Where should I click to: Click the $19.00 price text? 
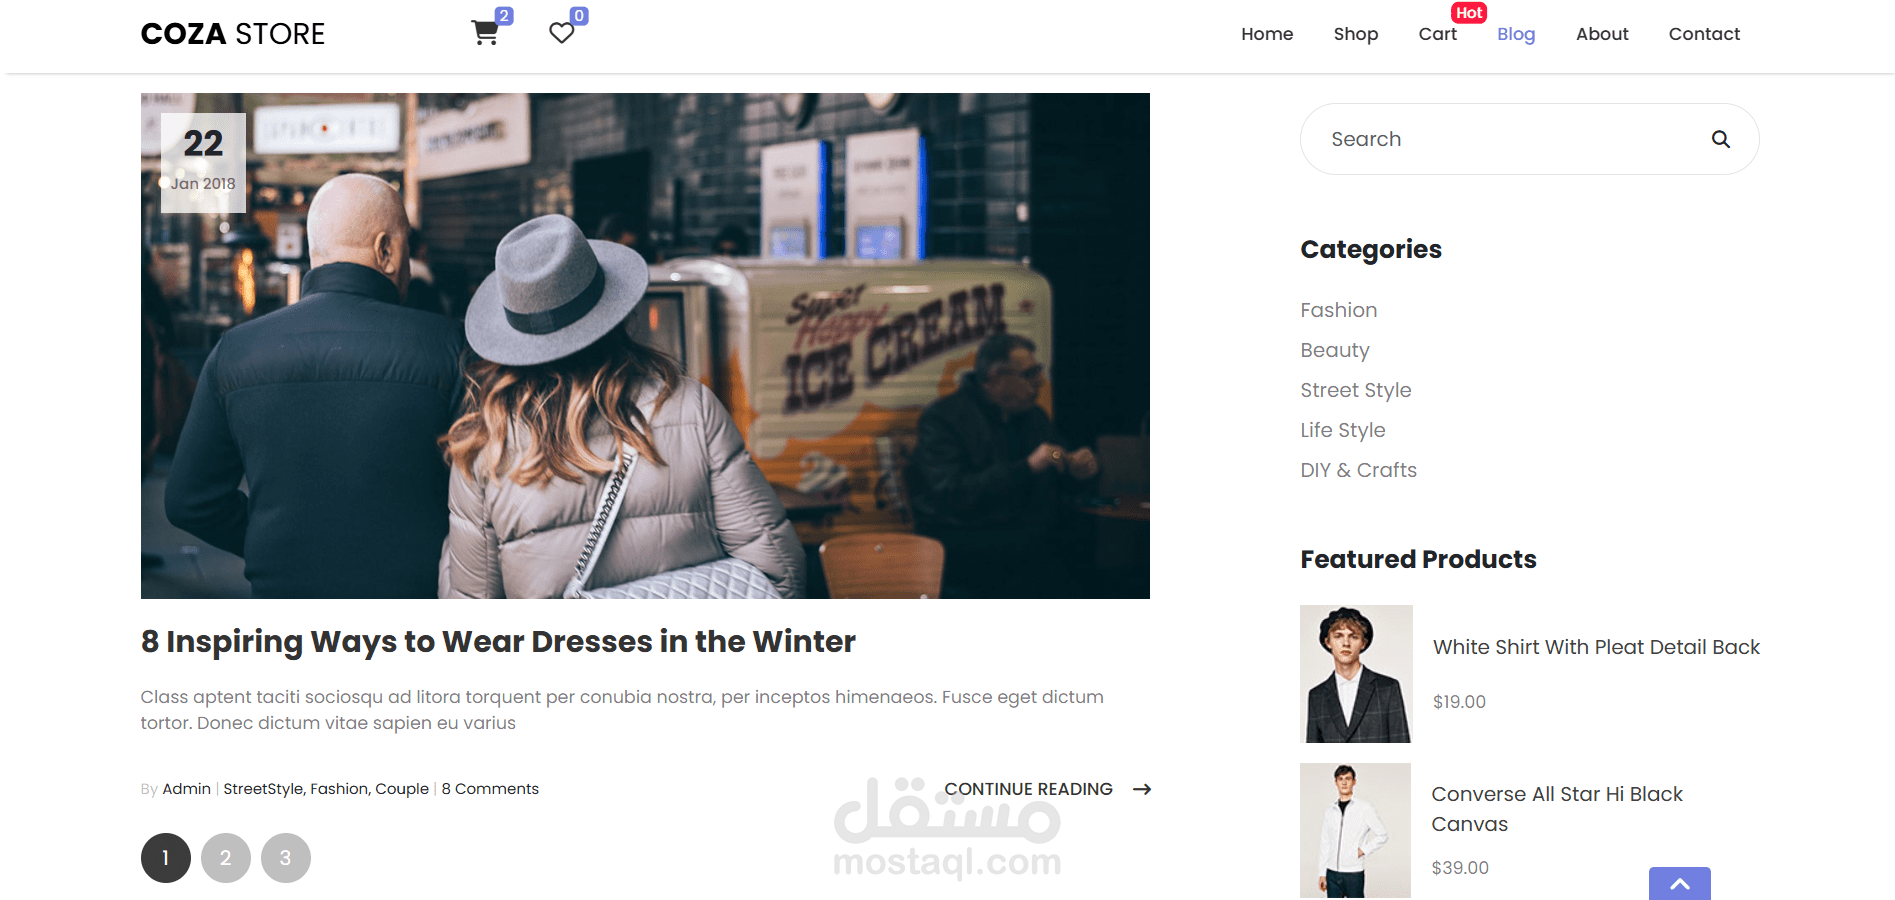click(1459, 702)
